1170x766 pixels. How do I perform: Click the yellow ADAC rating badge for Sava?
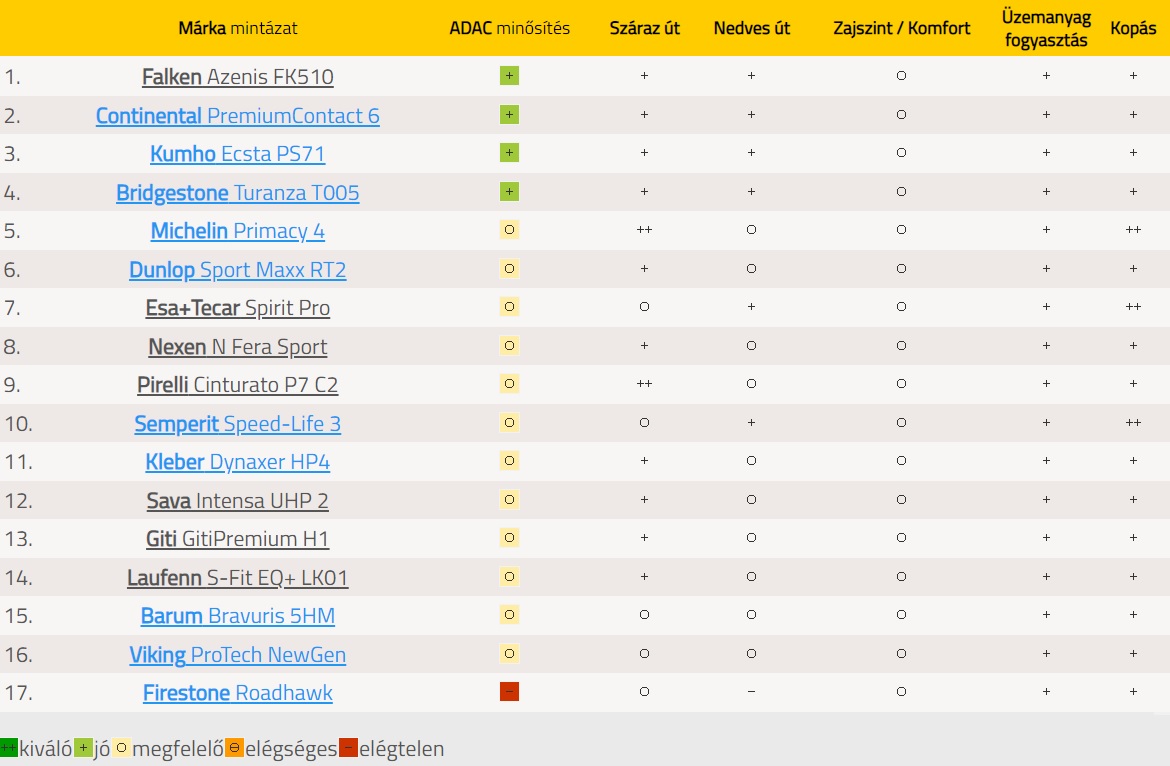pyautogui.click(x=510, y=499)
